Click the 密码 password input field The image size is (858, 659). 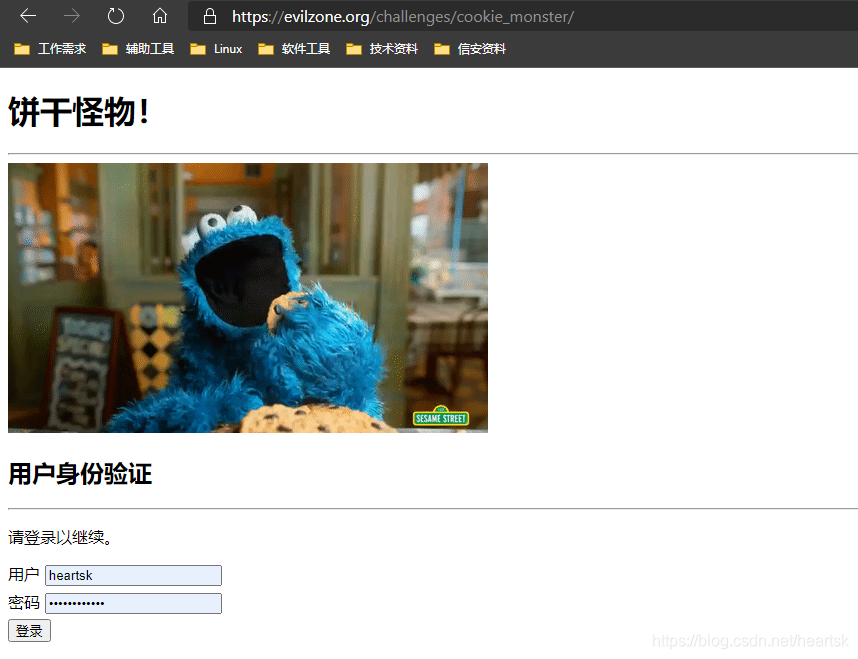coord(133,603)
